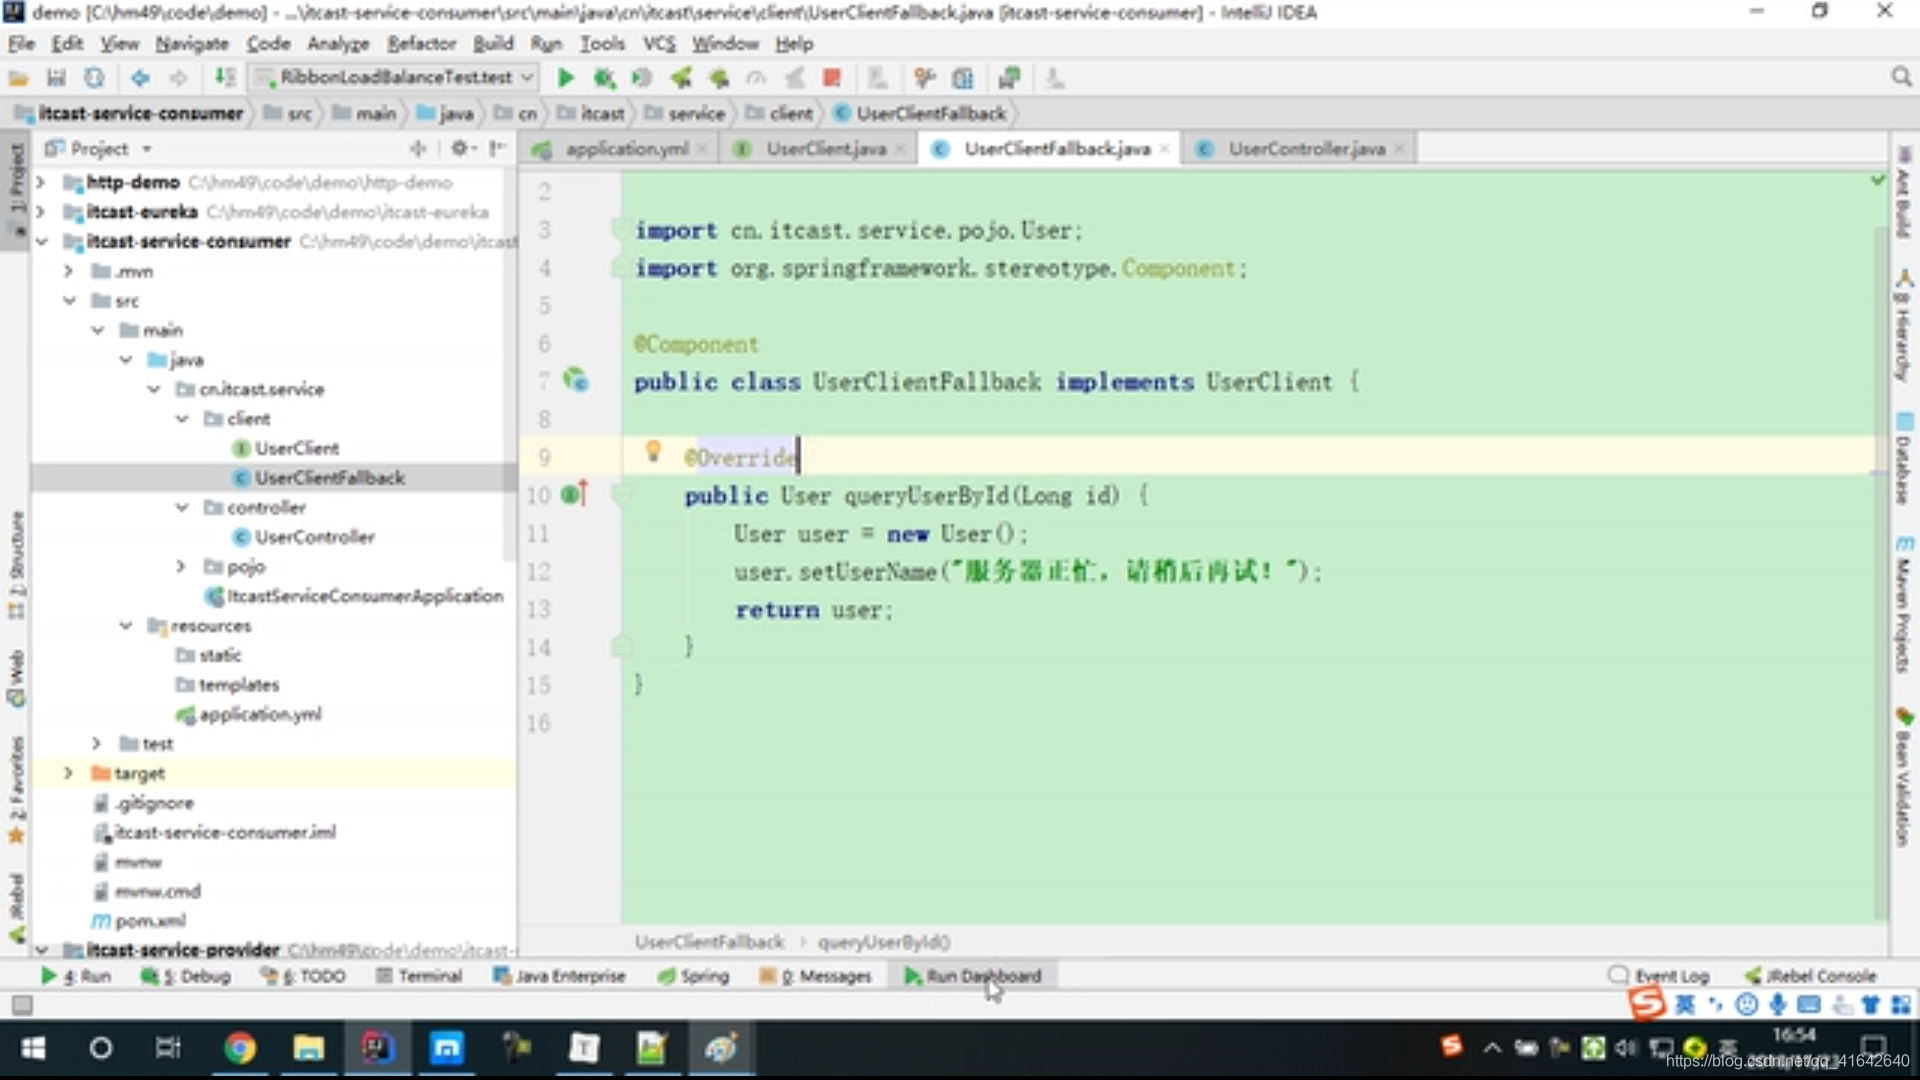Open the Run Dashboard tool window
Viewport: 1920px width, 1080px height.
972,975
